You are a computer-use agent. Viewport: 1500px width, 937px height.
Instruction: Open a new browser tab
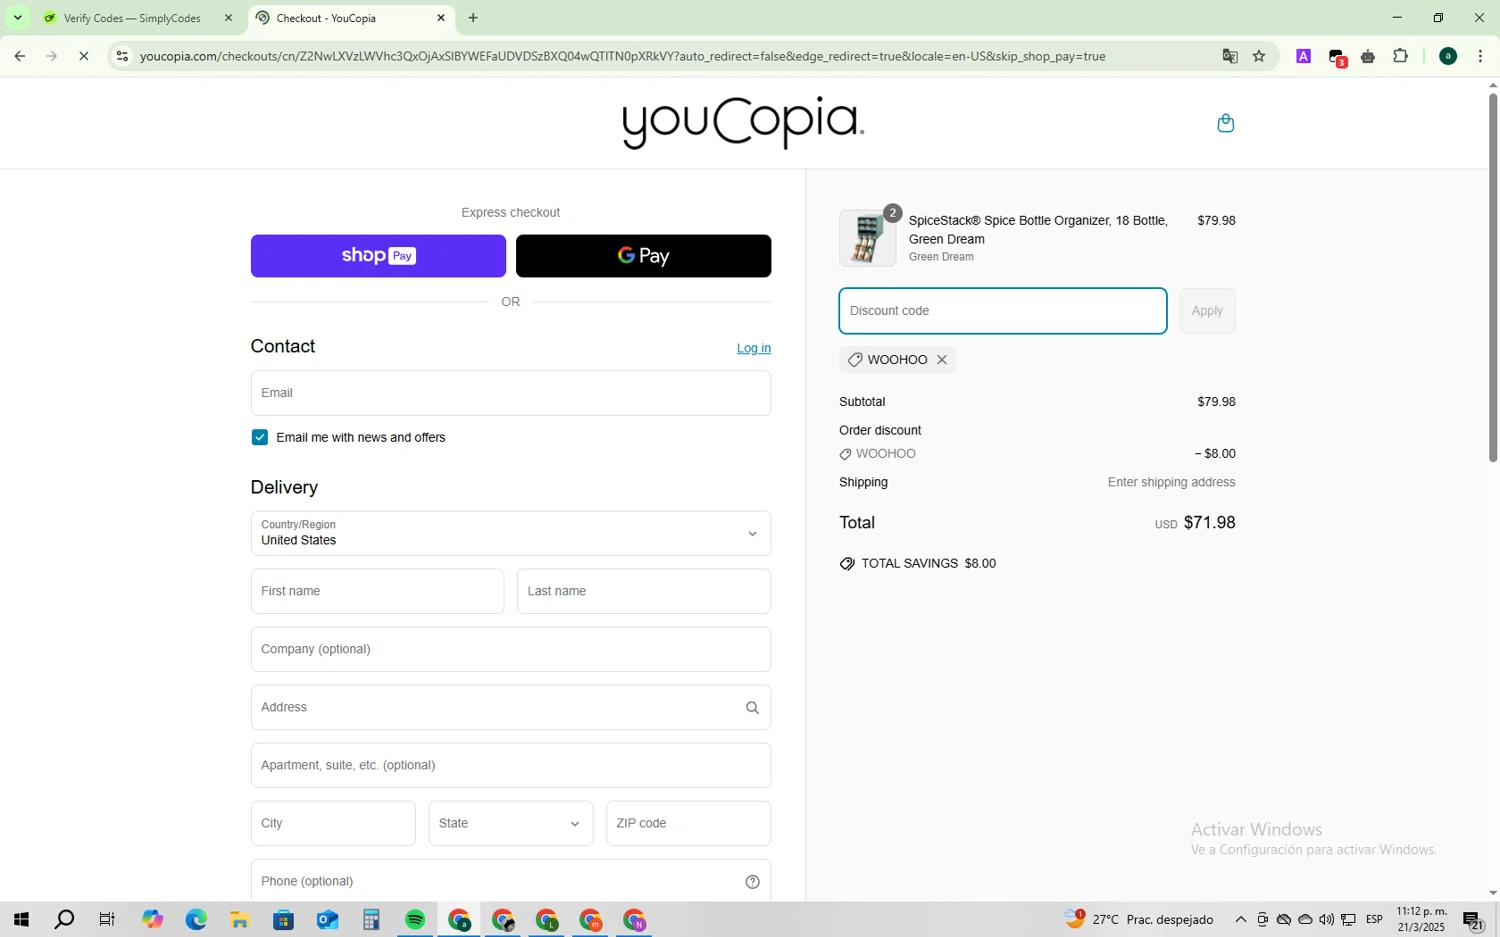473,18
